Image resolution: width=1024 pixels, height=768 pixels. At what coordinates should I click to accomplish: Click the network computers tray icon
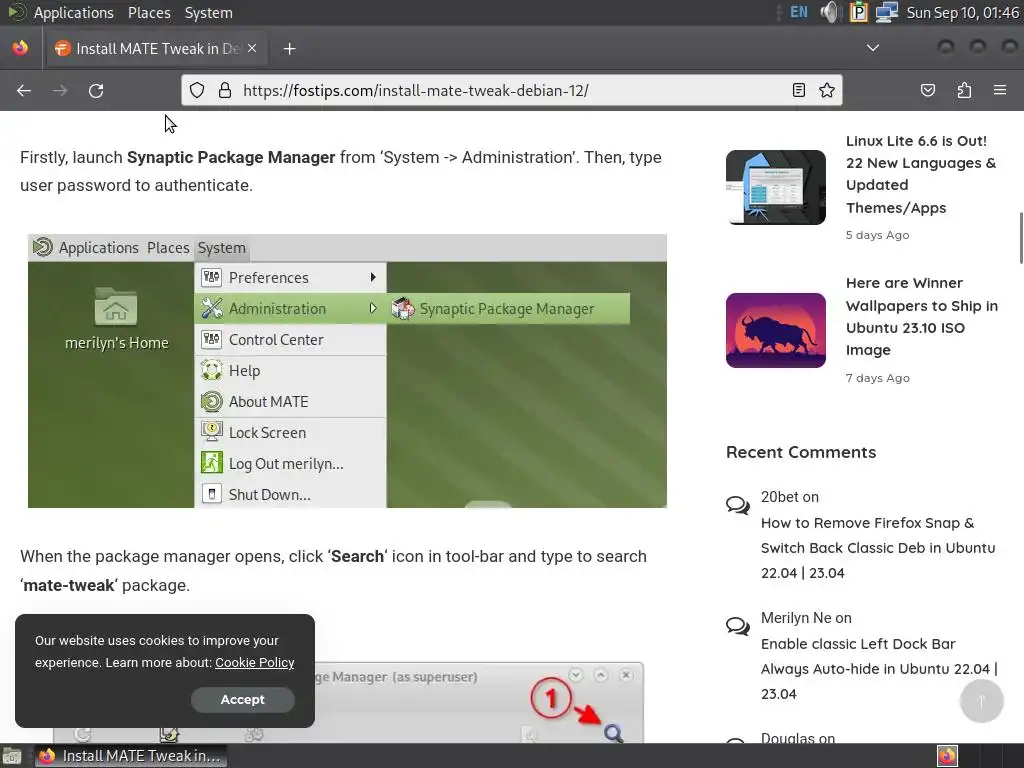click(x=887, y=12)
